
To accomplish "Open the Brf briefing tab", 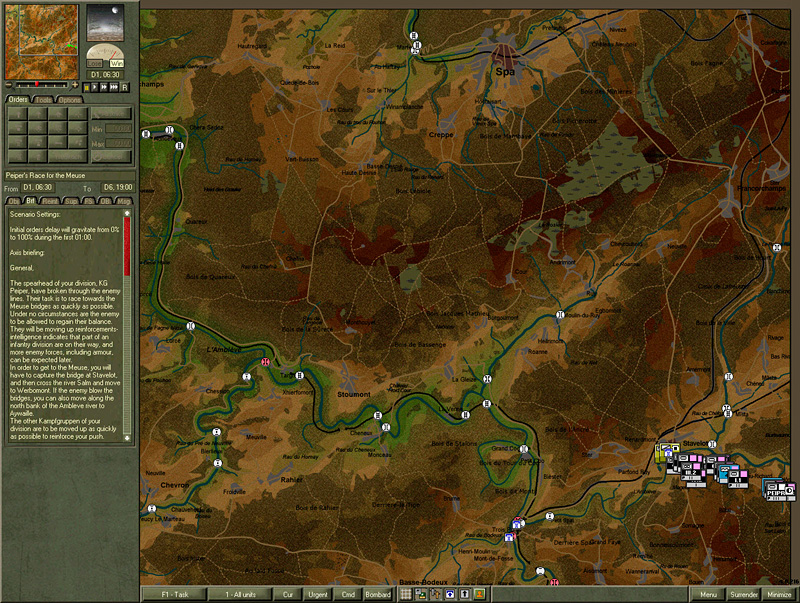I will pos(30,201).
